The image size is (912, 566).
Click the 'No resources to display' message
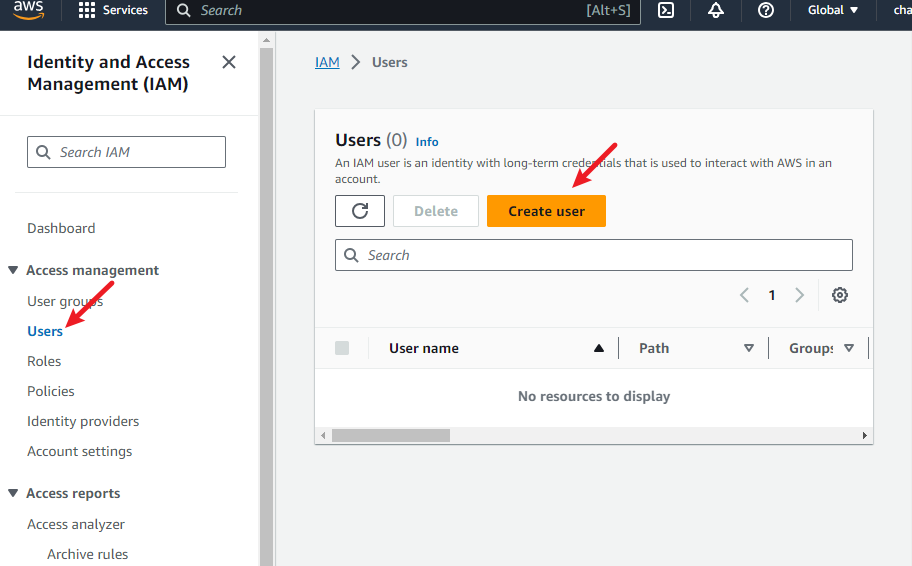[594, 396]
